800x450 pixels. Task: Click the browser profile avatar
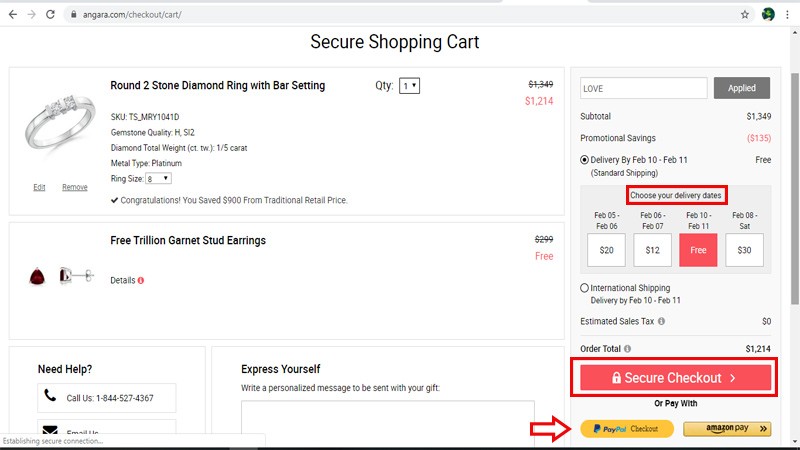(x=768, y=15)
